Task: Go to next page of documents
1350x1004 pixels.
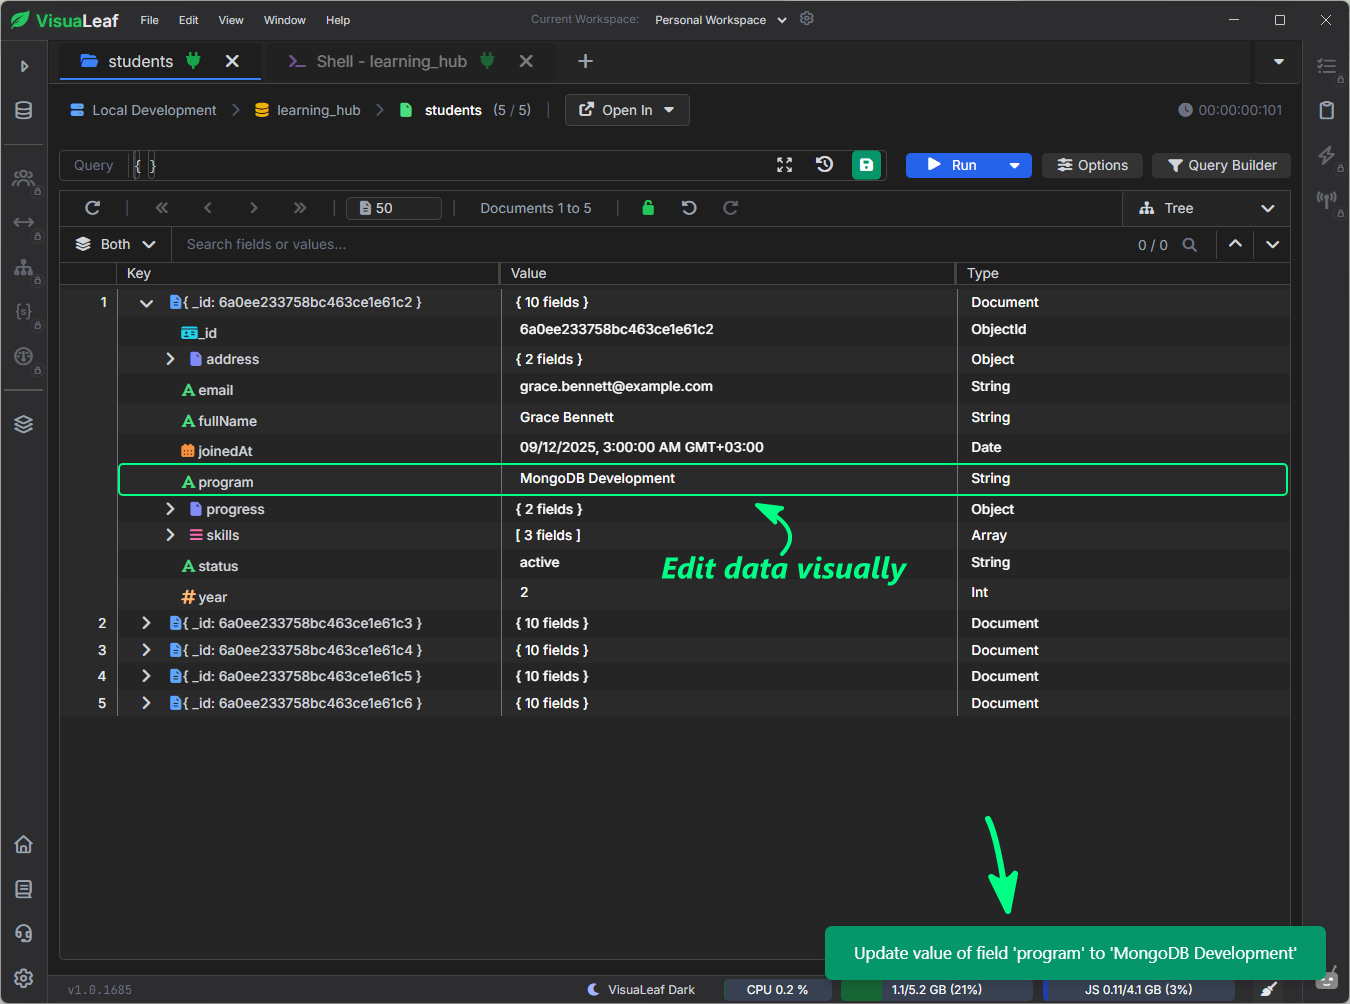Action: pos(254,208)
